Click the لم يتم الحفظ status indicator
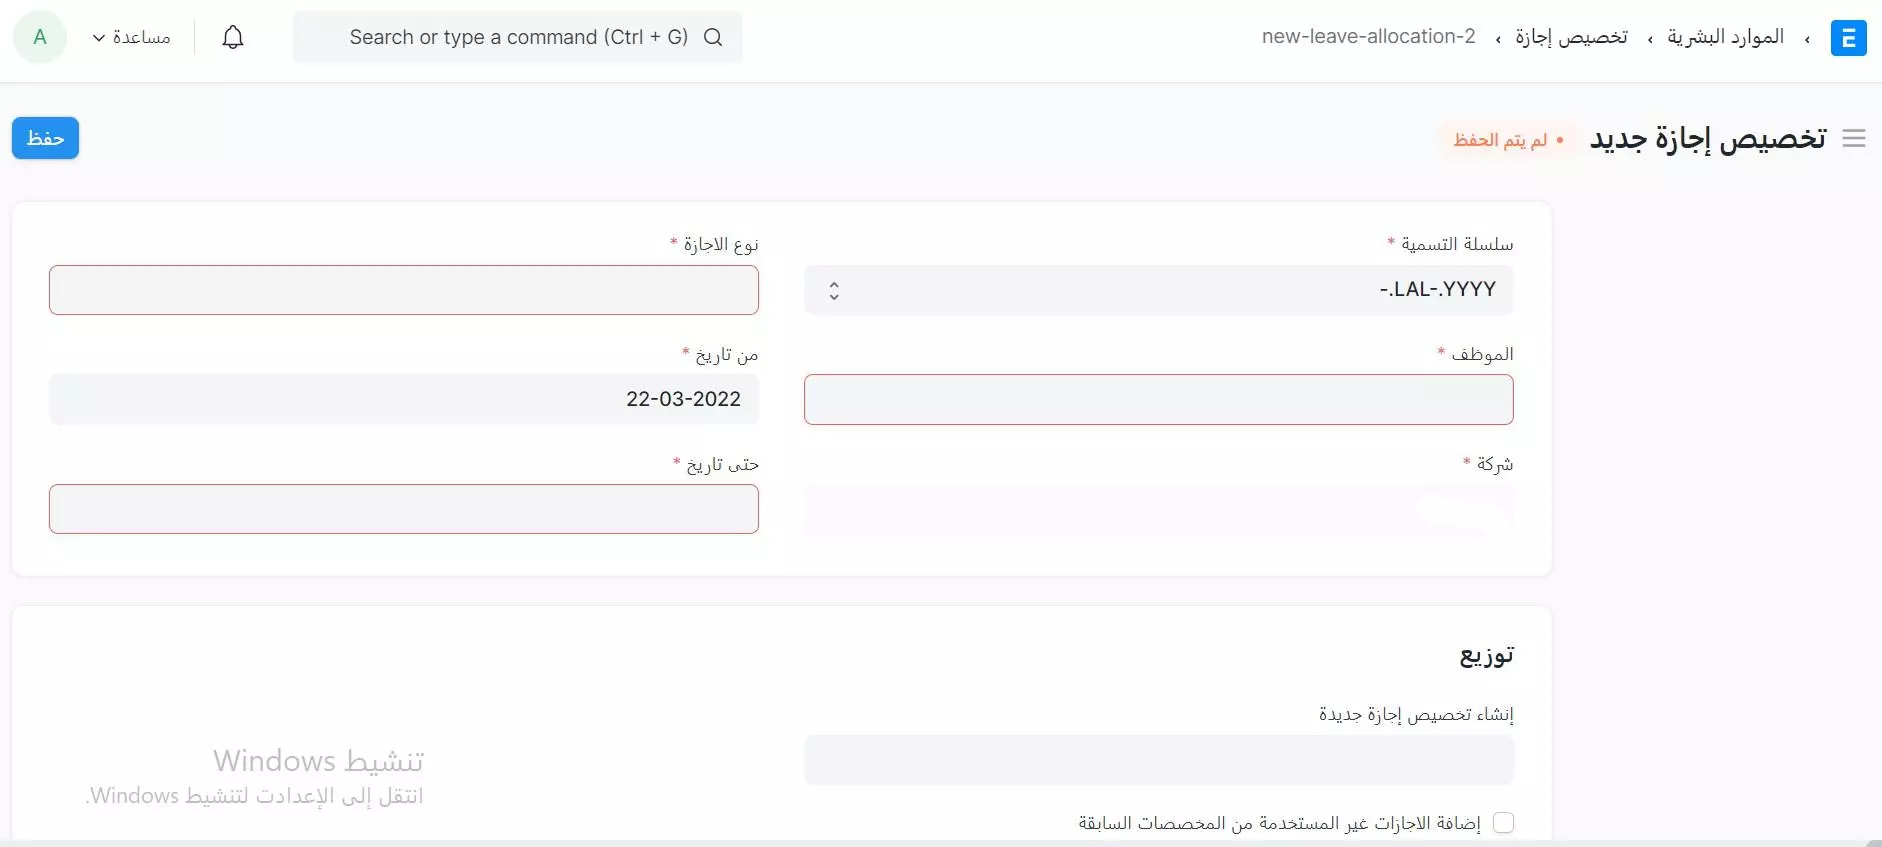1882x847 pixels. [x=1508, y=140]
